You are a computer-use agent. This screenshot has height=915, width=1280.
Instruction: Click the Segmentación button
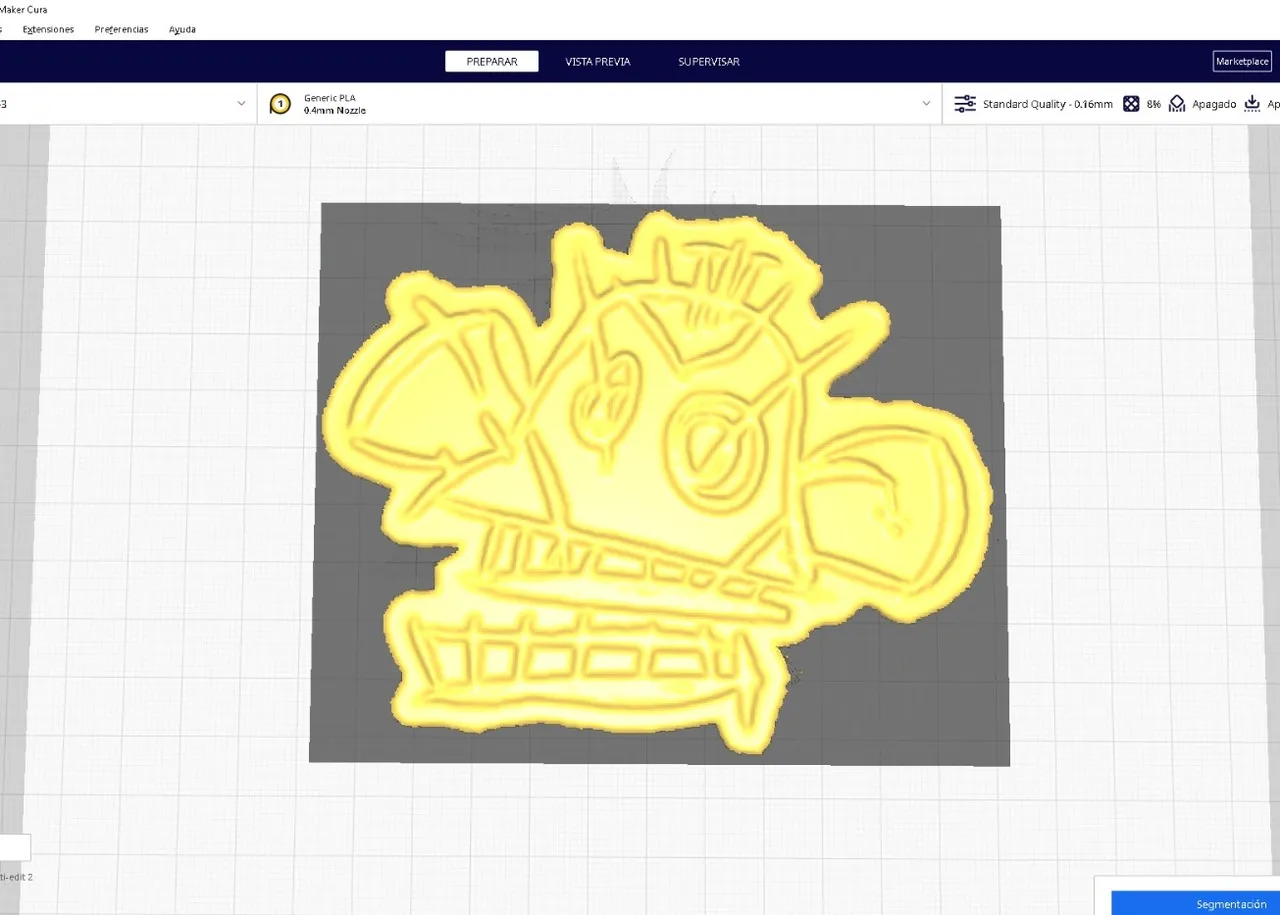1231,904
